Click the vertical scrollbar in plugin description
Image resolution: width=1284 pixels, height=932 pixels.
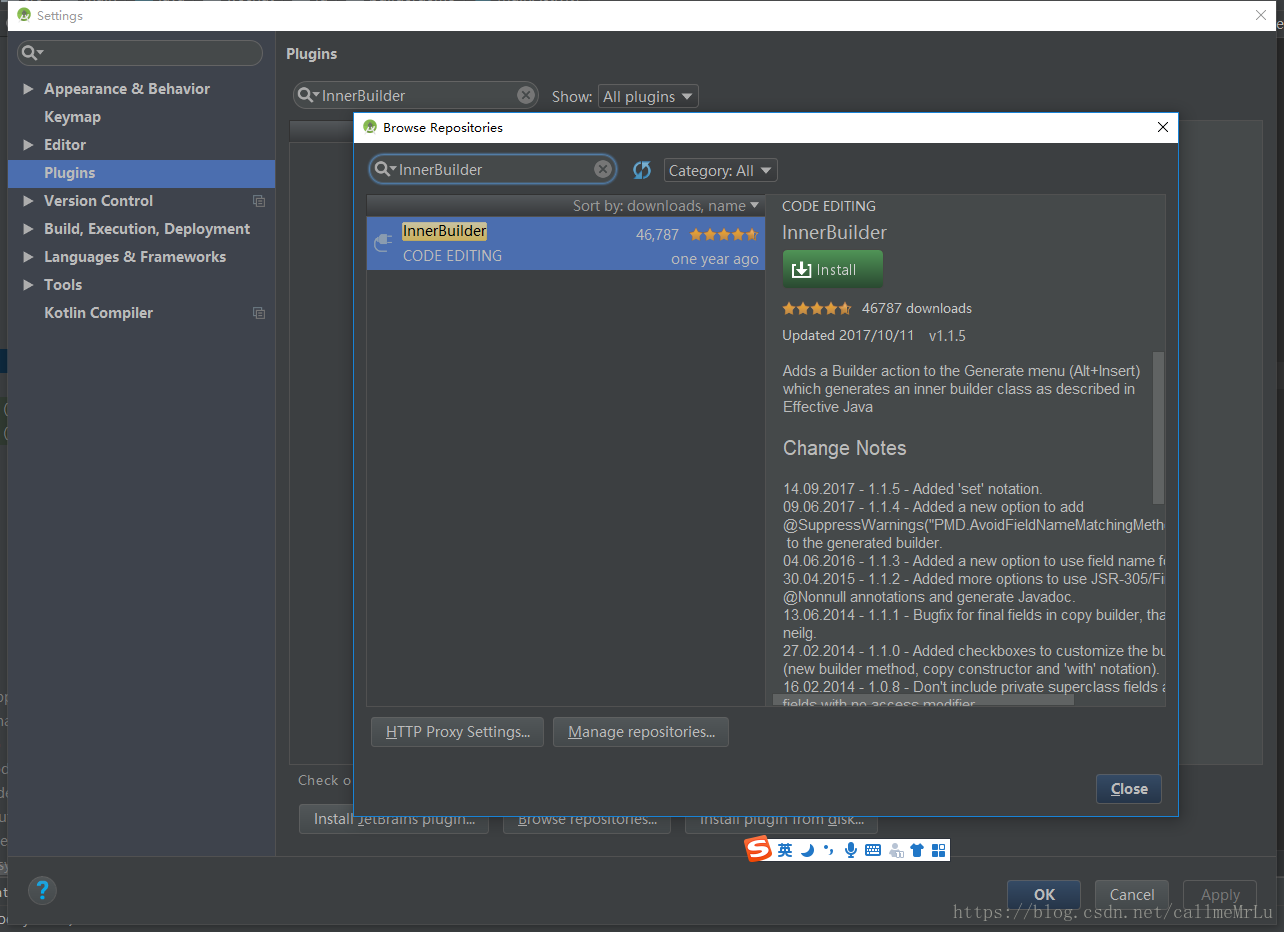click(x=1158, y=427)
